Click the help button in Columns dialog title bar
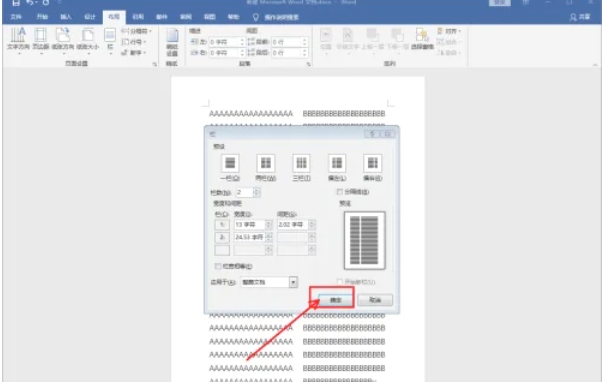Screen dimensions: 607x382 (372, 134)
